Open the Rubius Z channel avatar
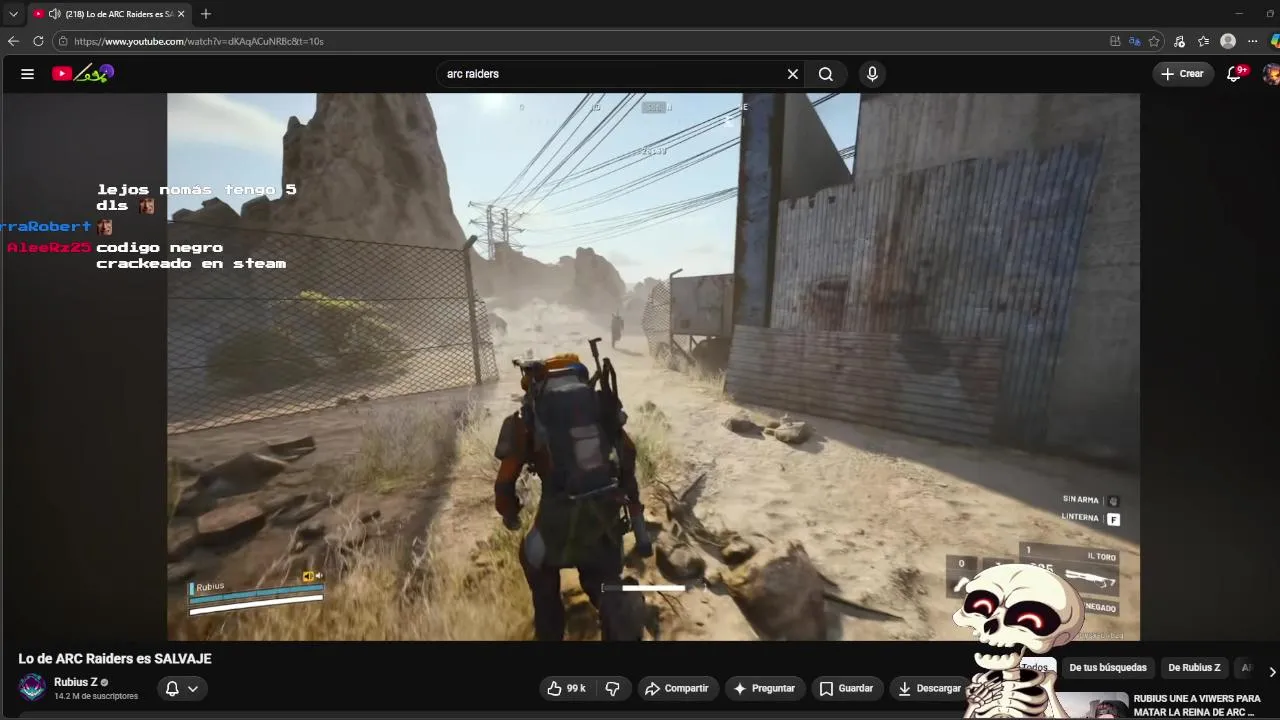This screenshot has height=720, width=1280. (x=33, y=688)
